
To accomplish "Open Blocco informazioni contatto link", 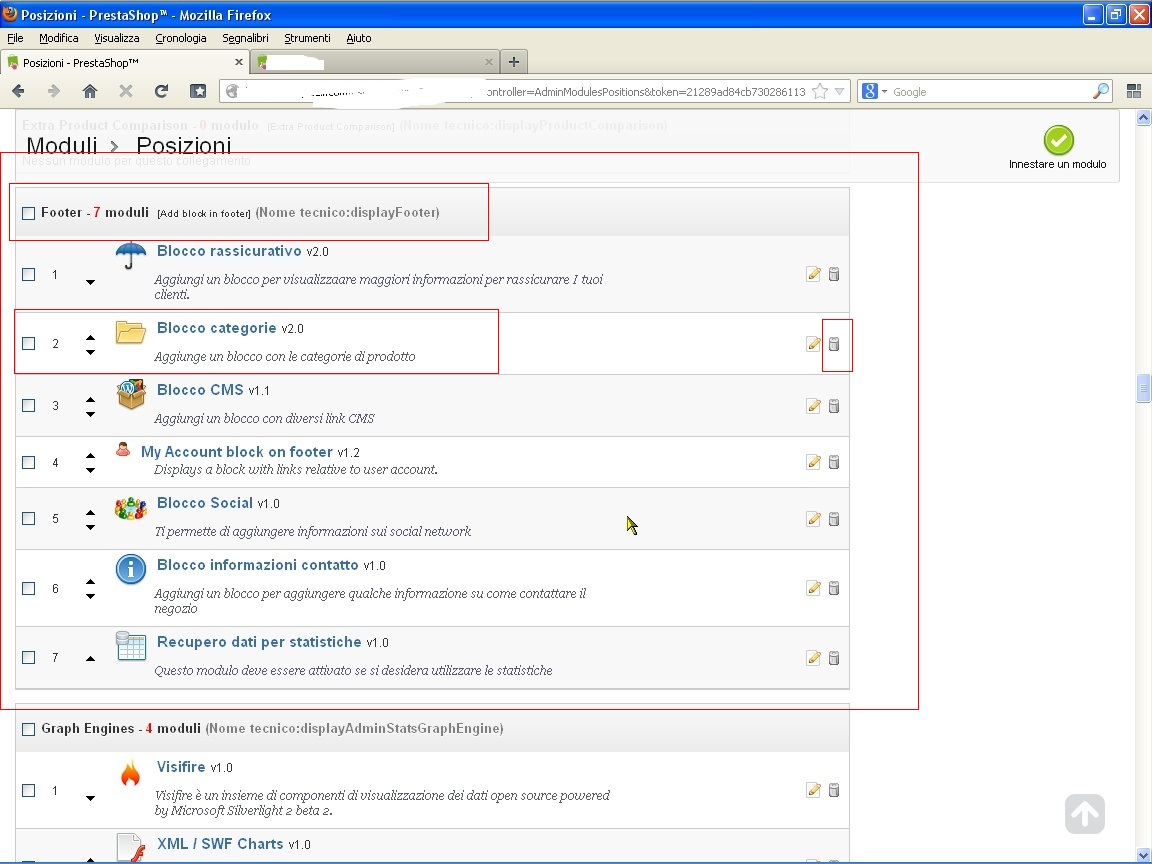I will tap(257, 565).
